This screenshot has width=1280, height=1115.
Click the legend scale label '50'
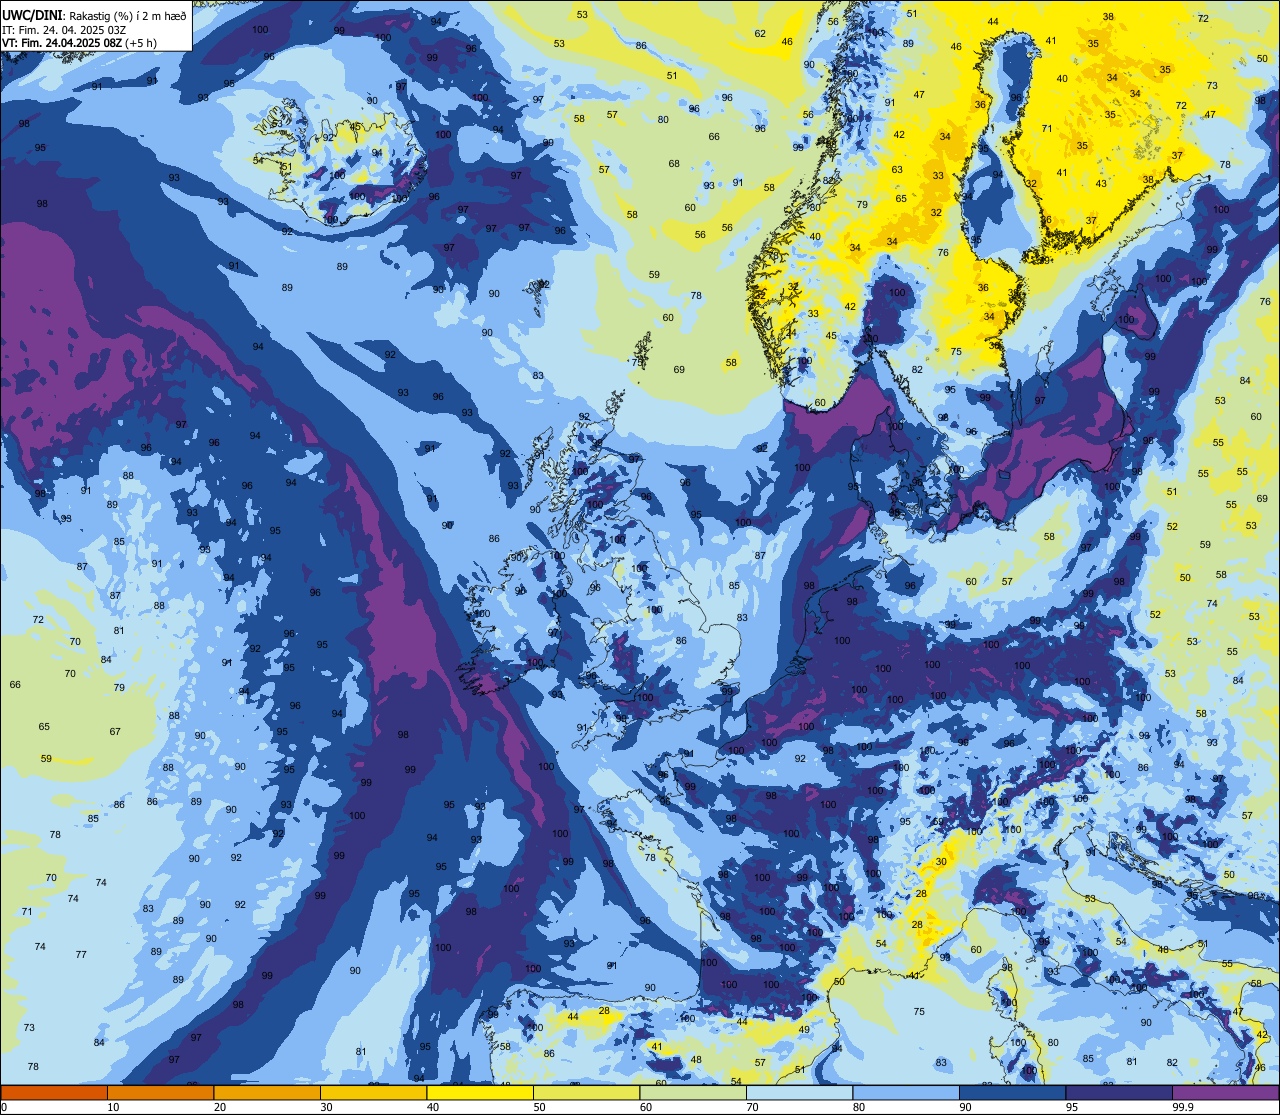tap(540, 1107)
